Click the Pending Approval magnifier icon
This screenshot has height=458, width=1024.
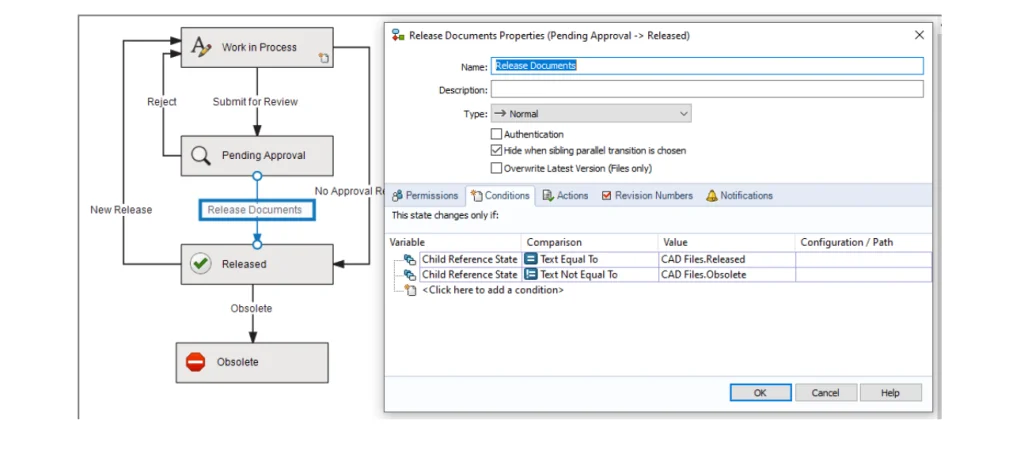click(201, 155)
